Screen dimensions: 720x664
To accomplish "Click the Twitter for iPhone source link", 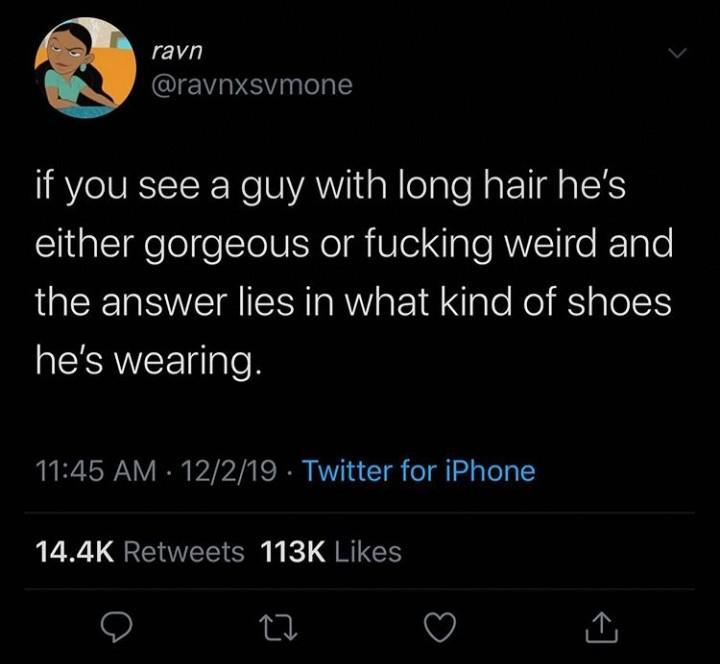I will click(x=420, y=472).
